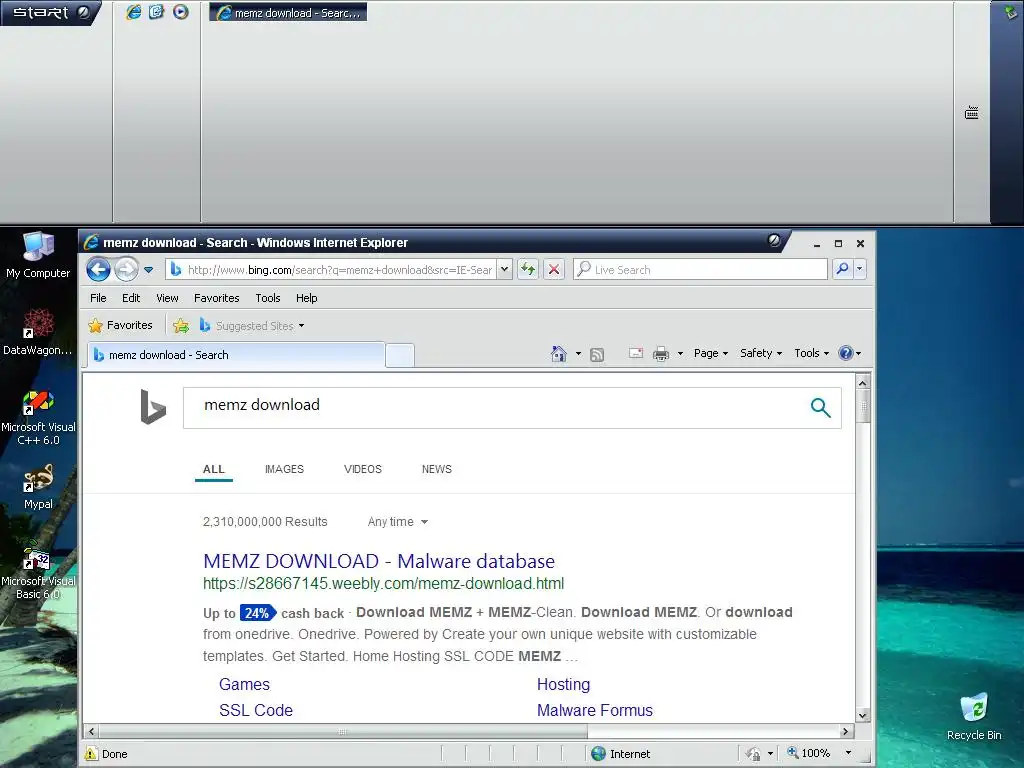Screen dimensions: 1024x768
Task: Open the Hosting sublink
Action: [563, 684]
